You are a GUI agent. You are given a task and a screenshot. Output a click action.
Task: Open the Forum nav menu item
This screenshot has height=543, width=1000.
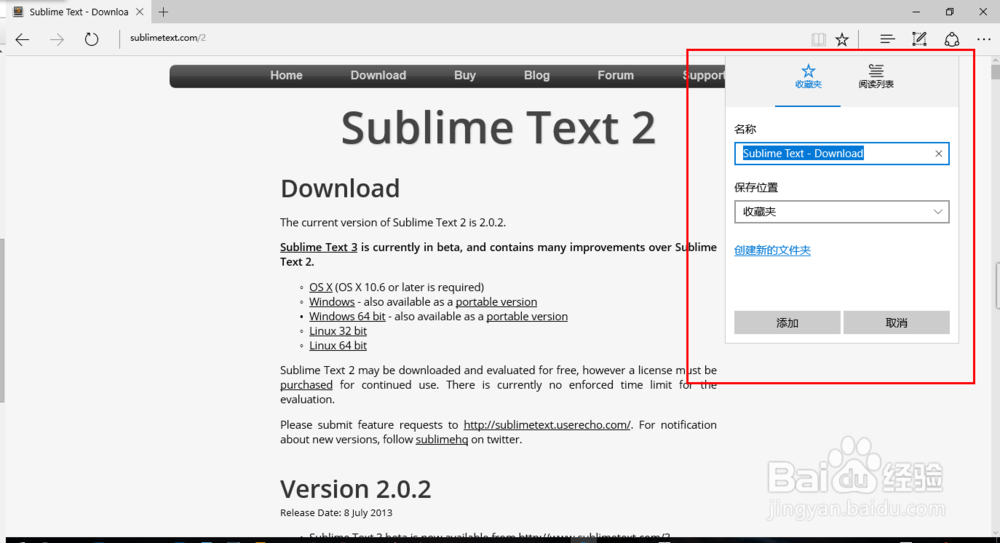coord(615,75)
